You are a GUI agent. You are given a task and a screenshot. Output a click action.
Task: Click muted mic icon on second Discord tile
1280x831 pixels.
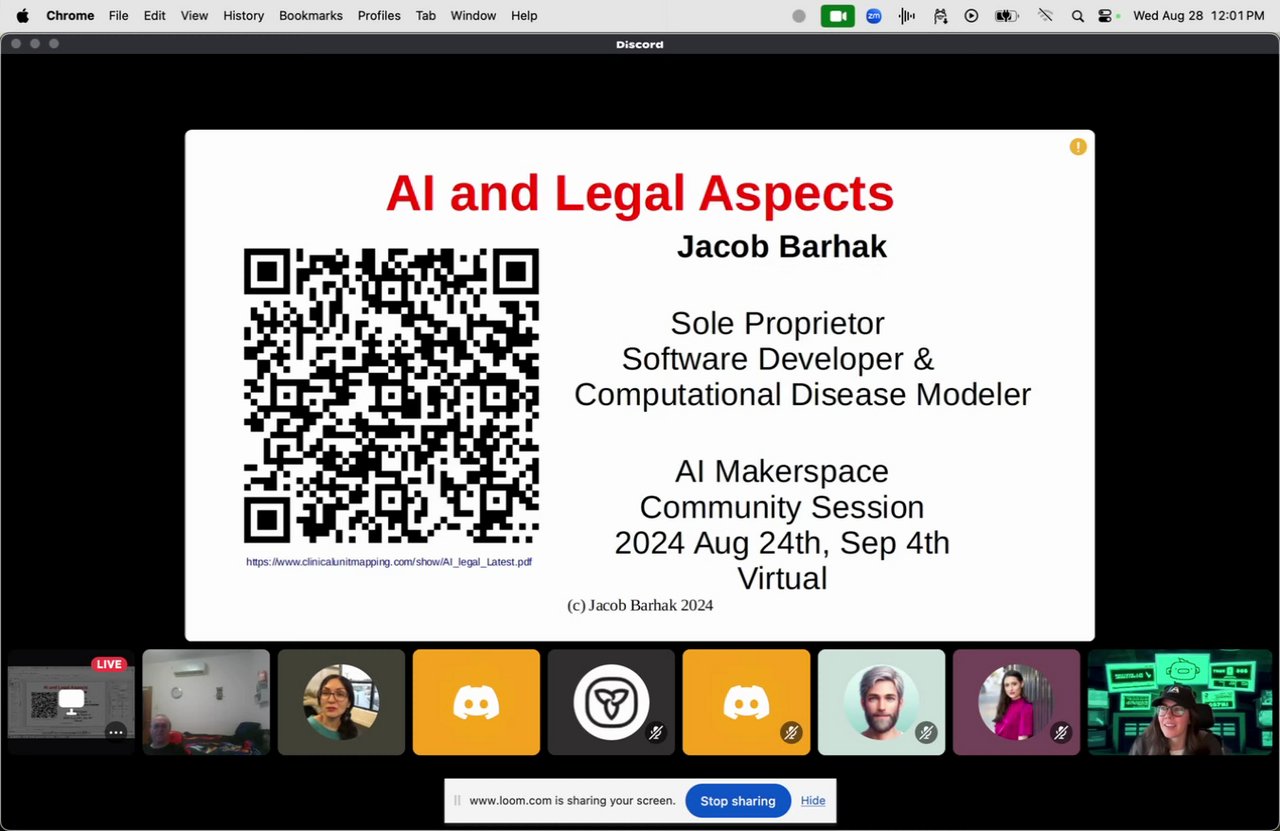pyautogui.click(x=791, y=733)
